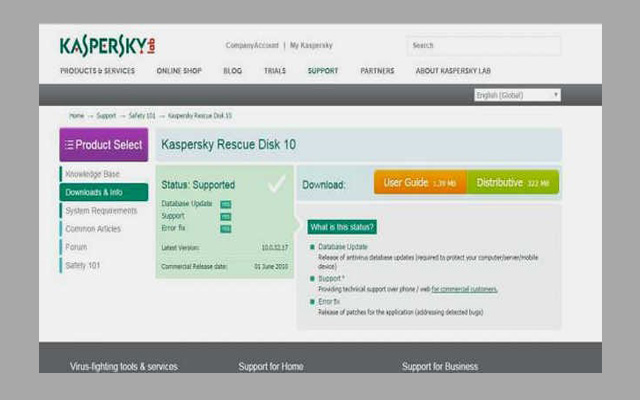Click the Safety 101 breadcrumb link
Viewport: 640px width, 400px height.
[142, 116]
